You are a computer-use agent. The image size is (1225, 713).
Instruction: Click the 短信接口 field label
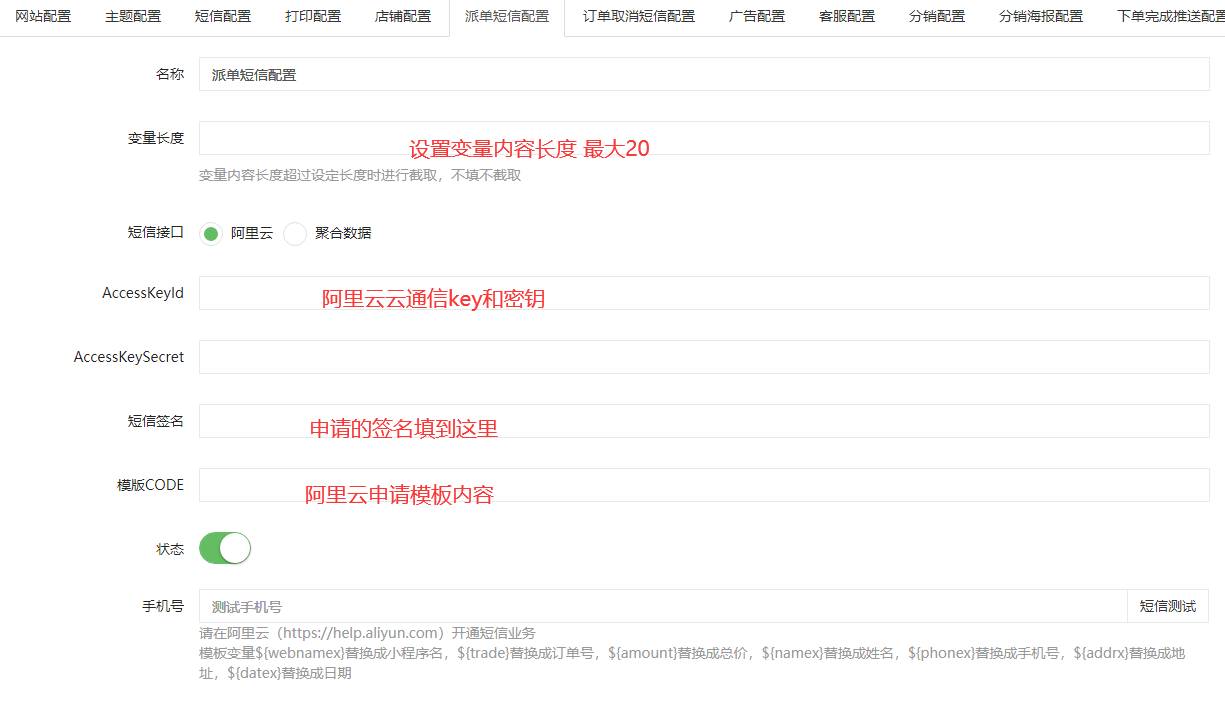pos(156,232)
